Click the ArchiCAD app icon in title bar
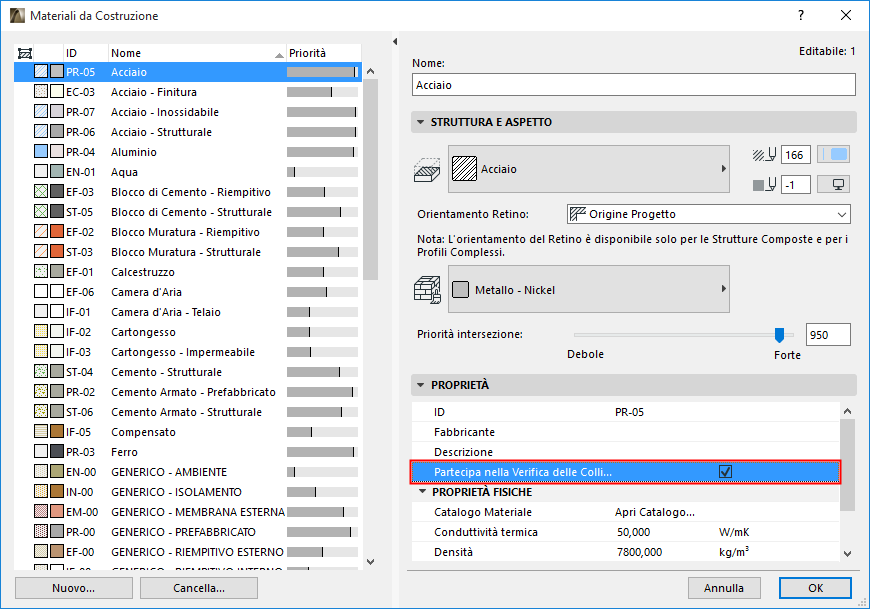870x609 pixels. click(17, 16)
